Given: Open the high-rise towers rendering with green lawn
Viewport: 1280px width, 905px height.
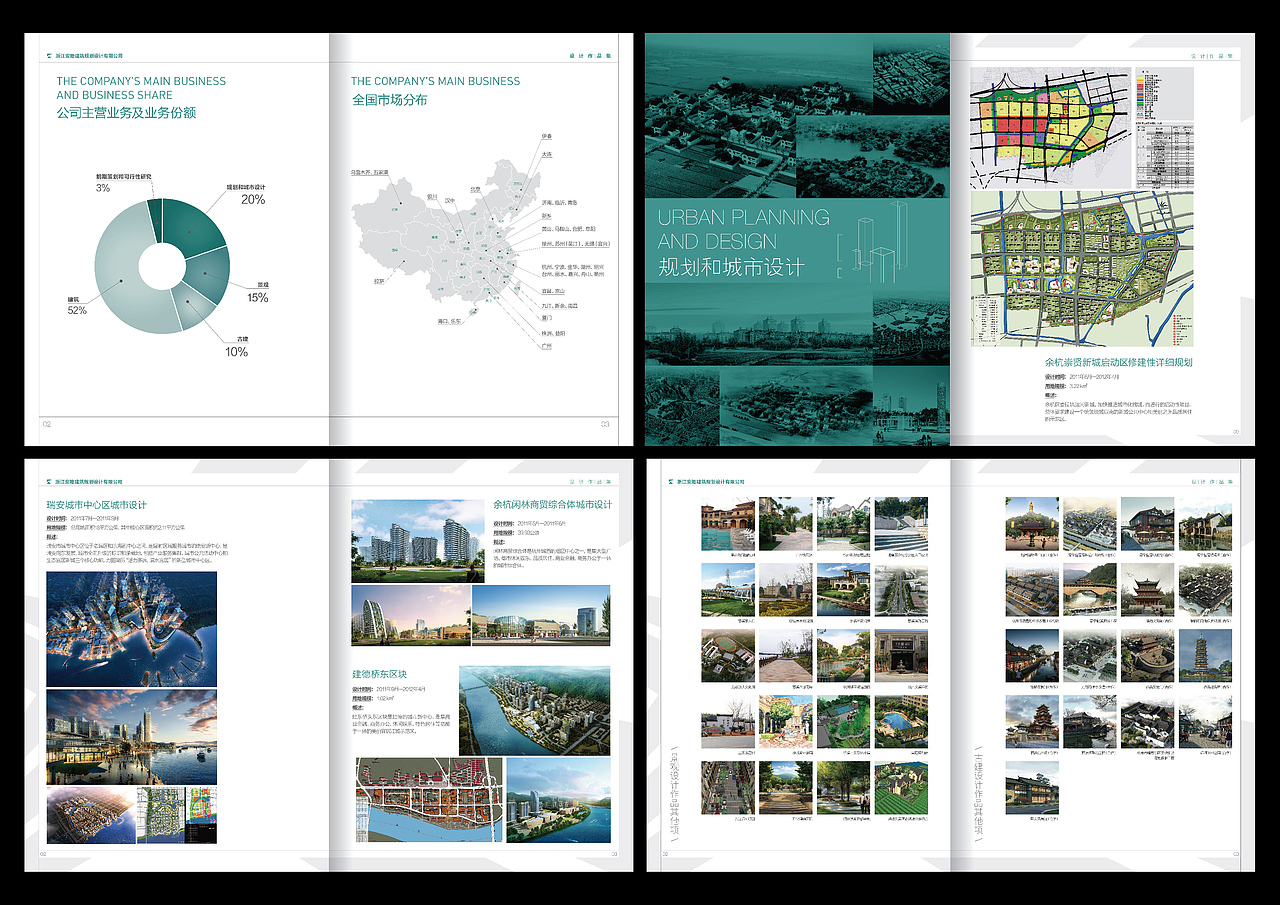Looking at the screenshot, I should (418, 541).
